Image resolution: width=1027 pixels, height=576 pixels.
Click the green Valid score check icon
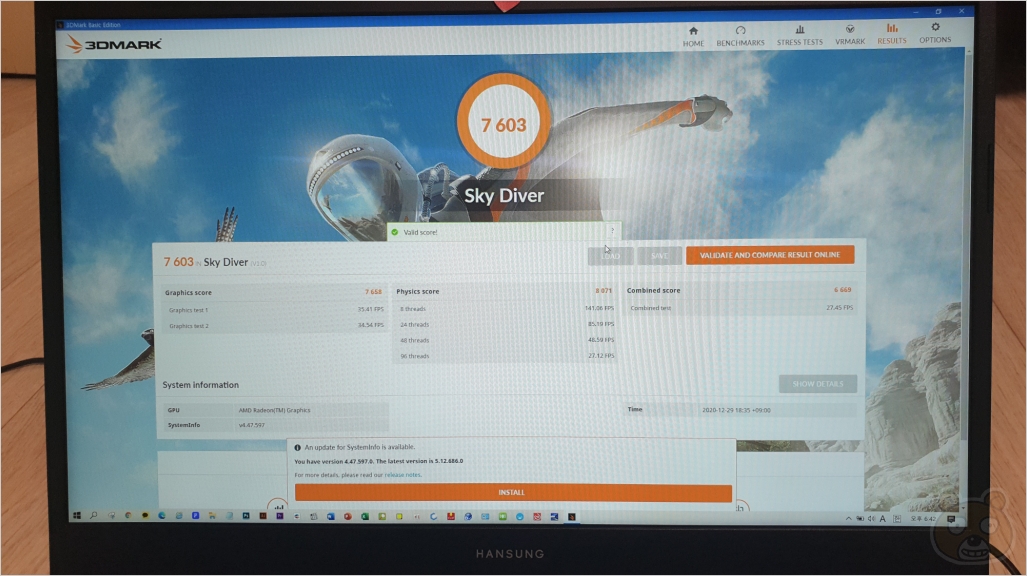point(394,232)
